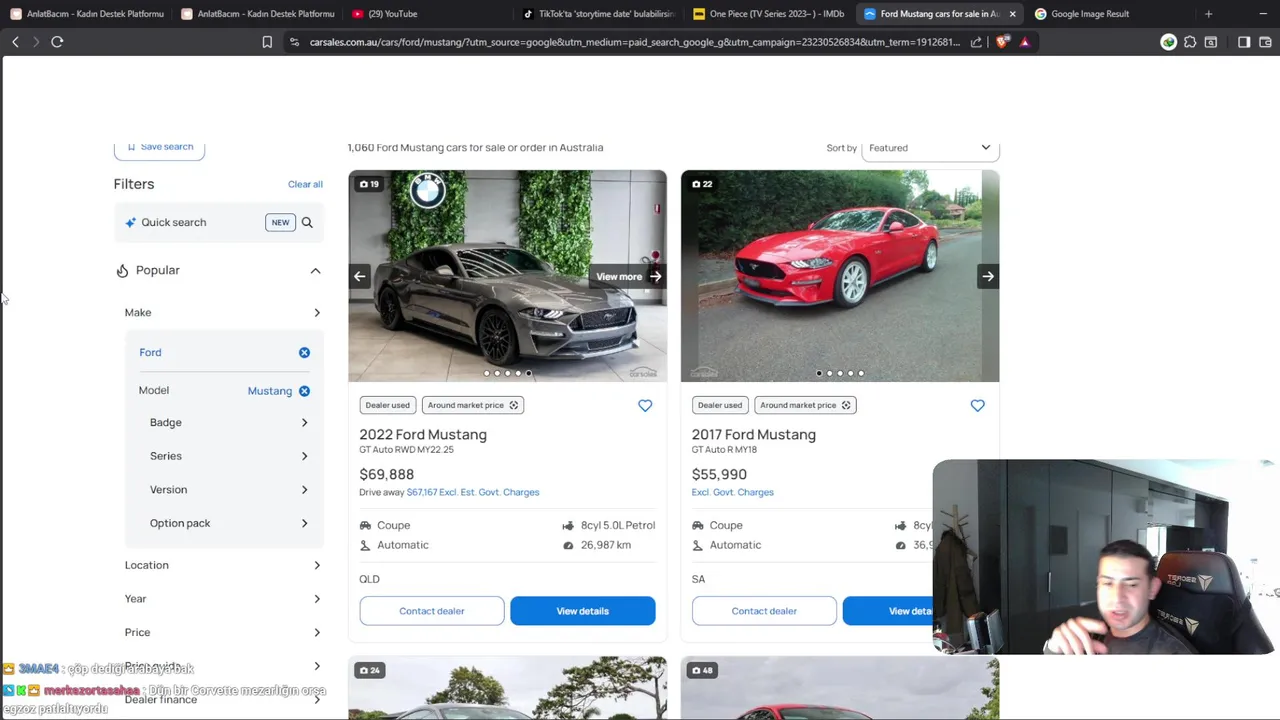Image resolution: width=1280 pixels, height=720 pixels.
Task: Open a new browser tab
Action: (x=1208, y=14)
